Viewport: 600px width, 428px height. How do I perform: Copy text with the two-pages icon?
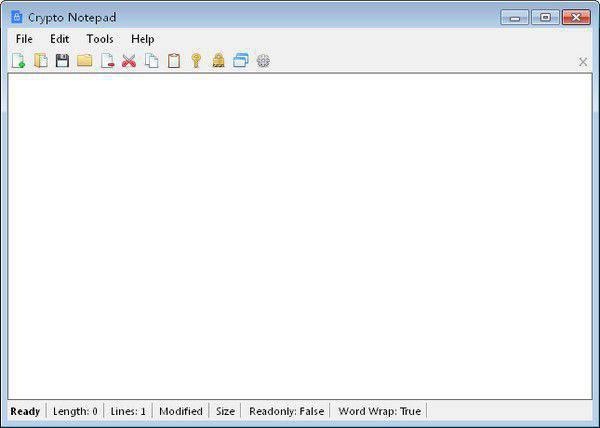(152, 61)
